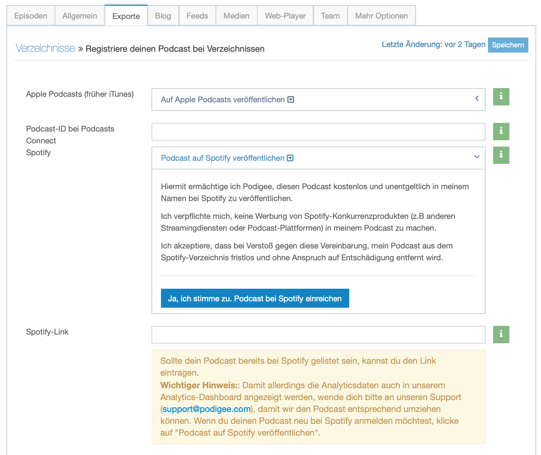Screen dimensions: 541x455
Task: Click external-link icon after Apple Podcasts veröffentlichen
Action: pyautogui.click(x=291, y=100)
